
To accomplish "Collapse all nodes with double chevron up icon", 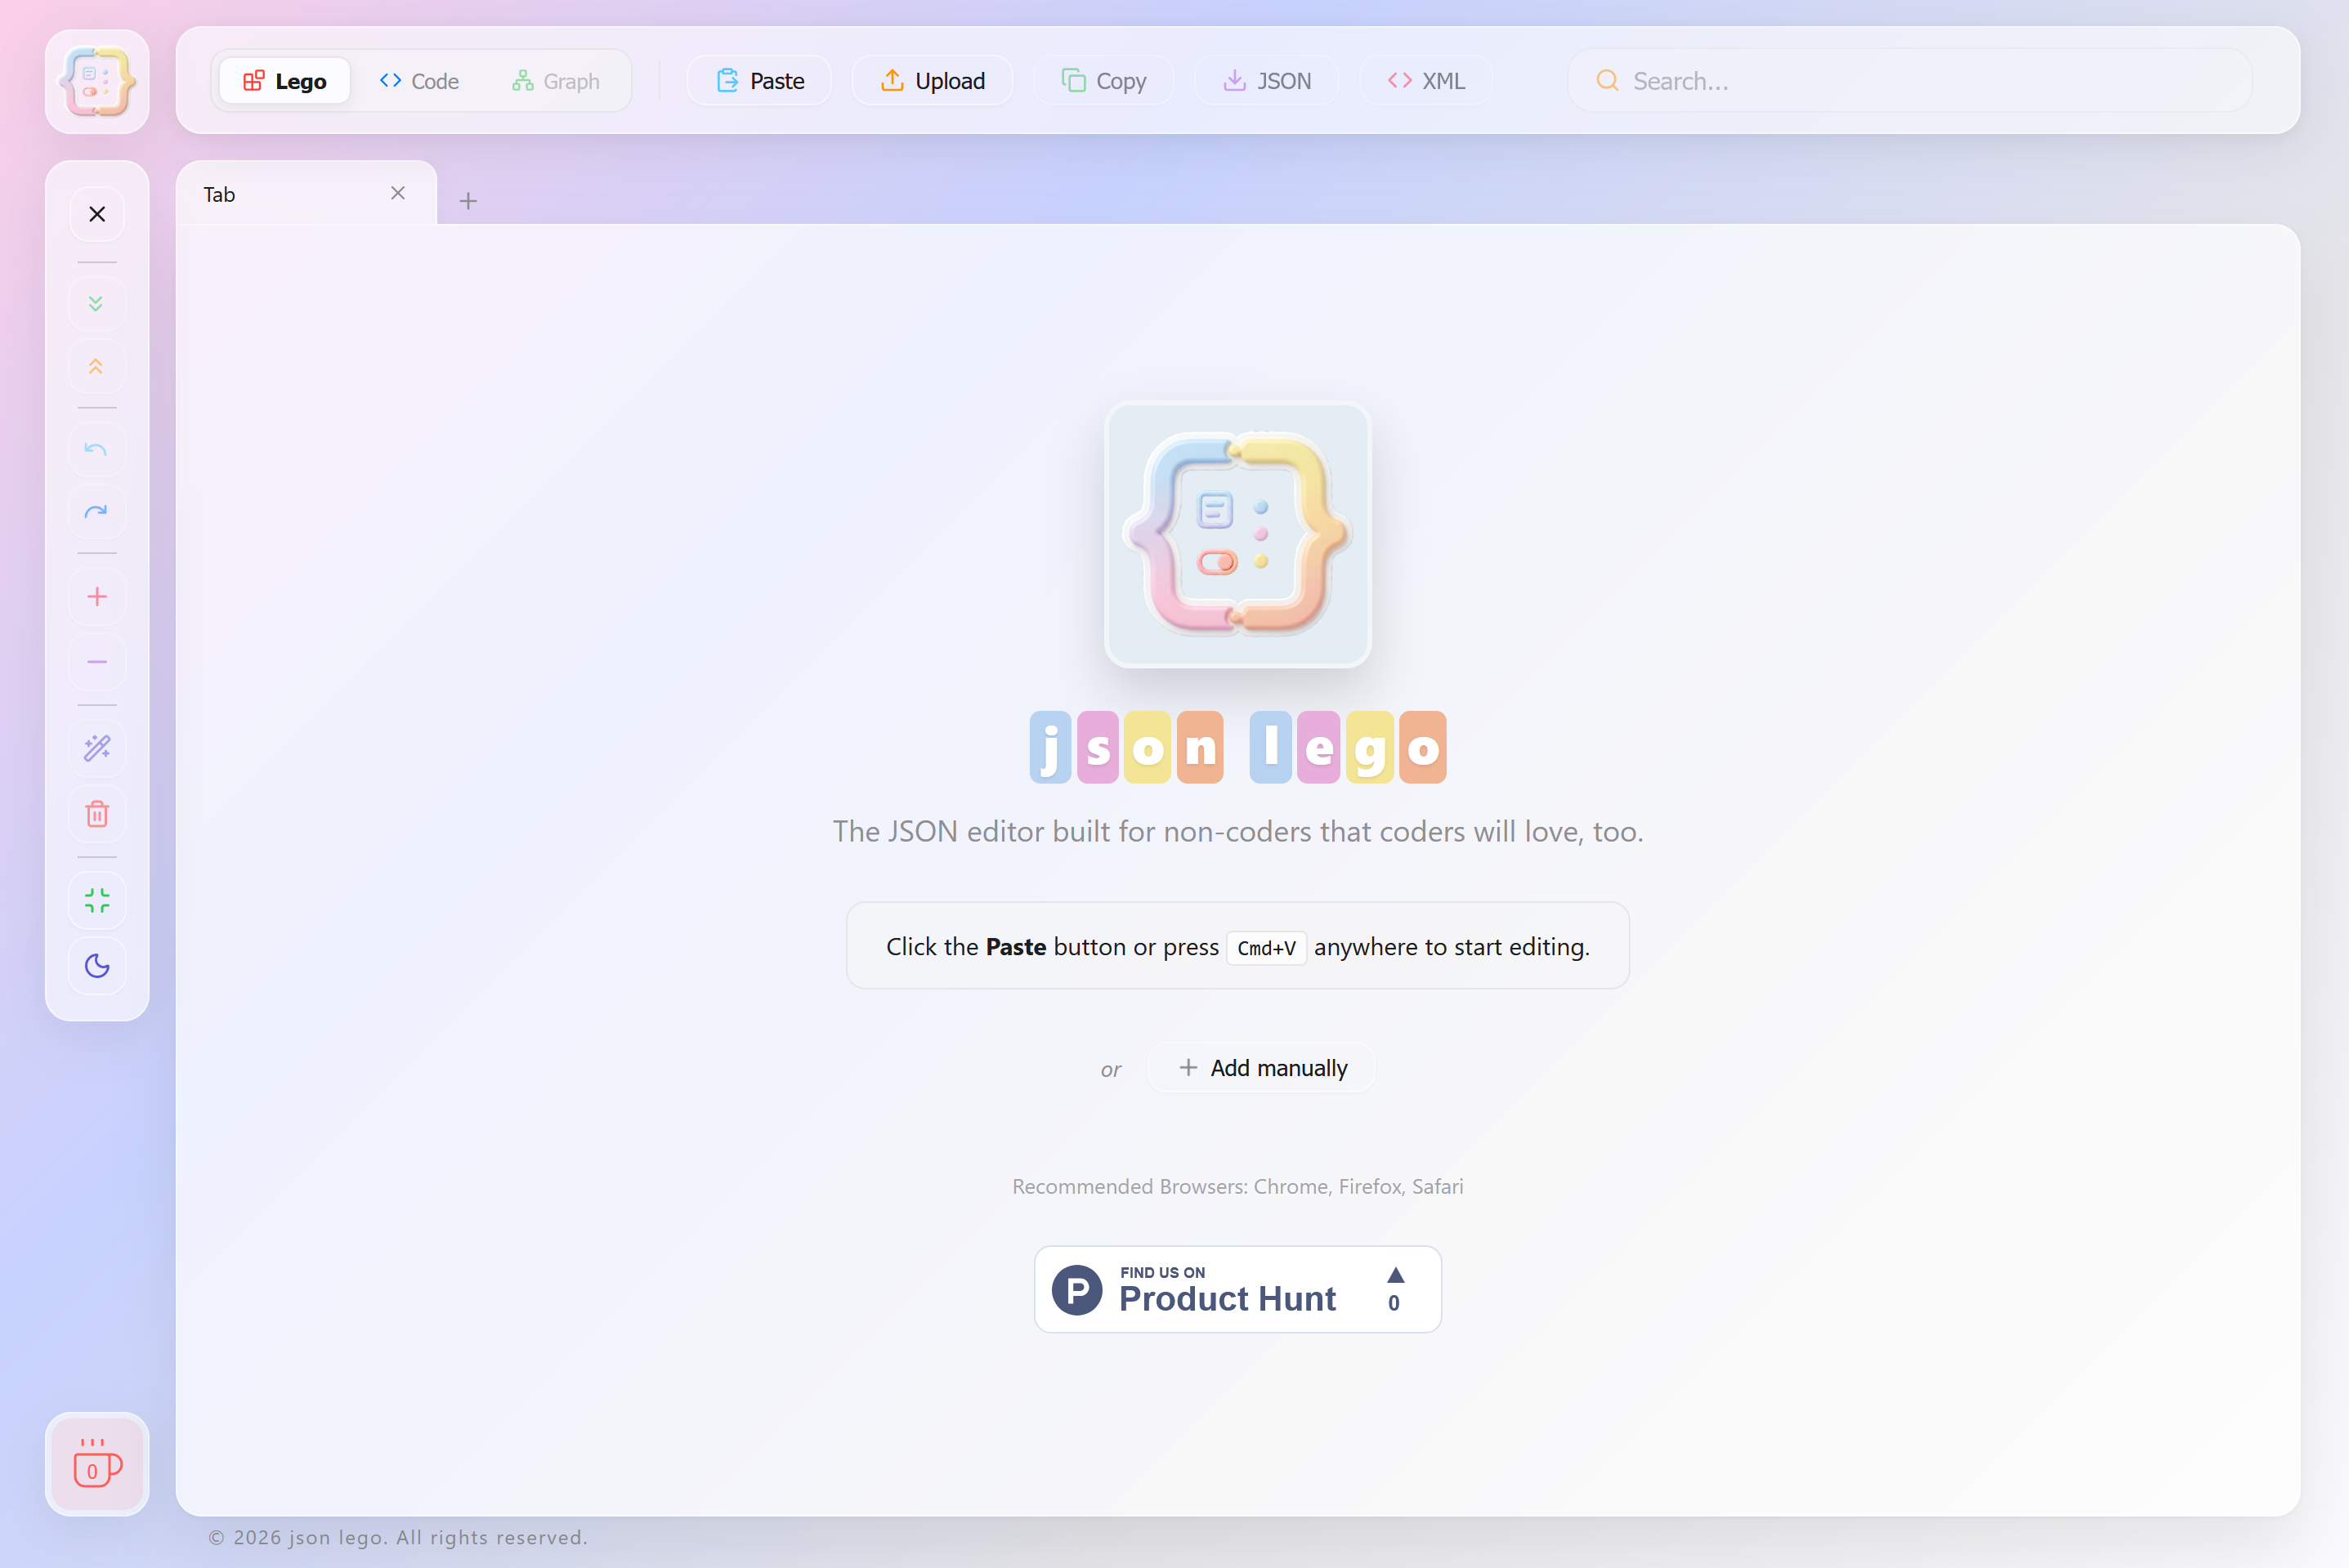I will pos(97,366).
